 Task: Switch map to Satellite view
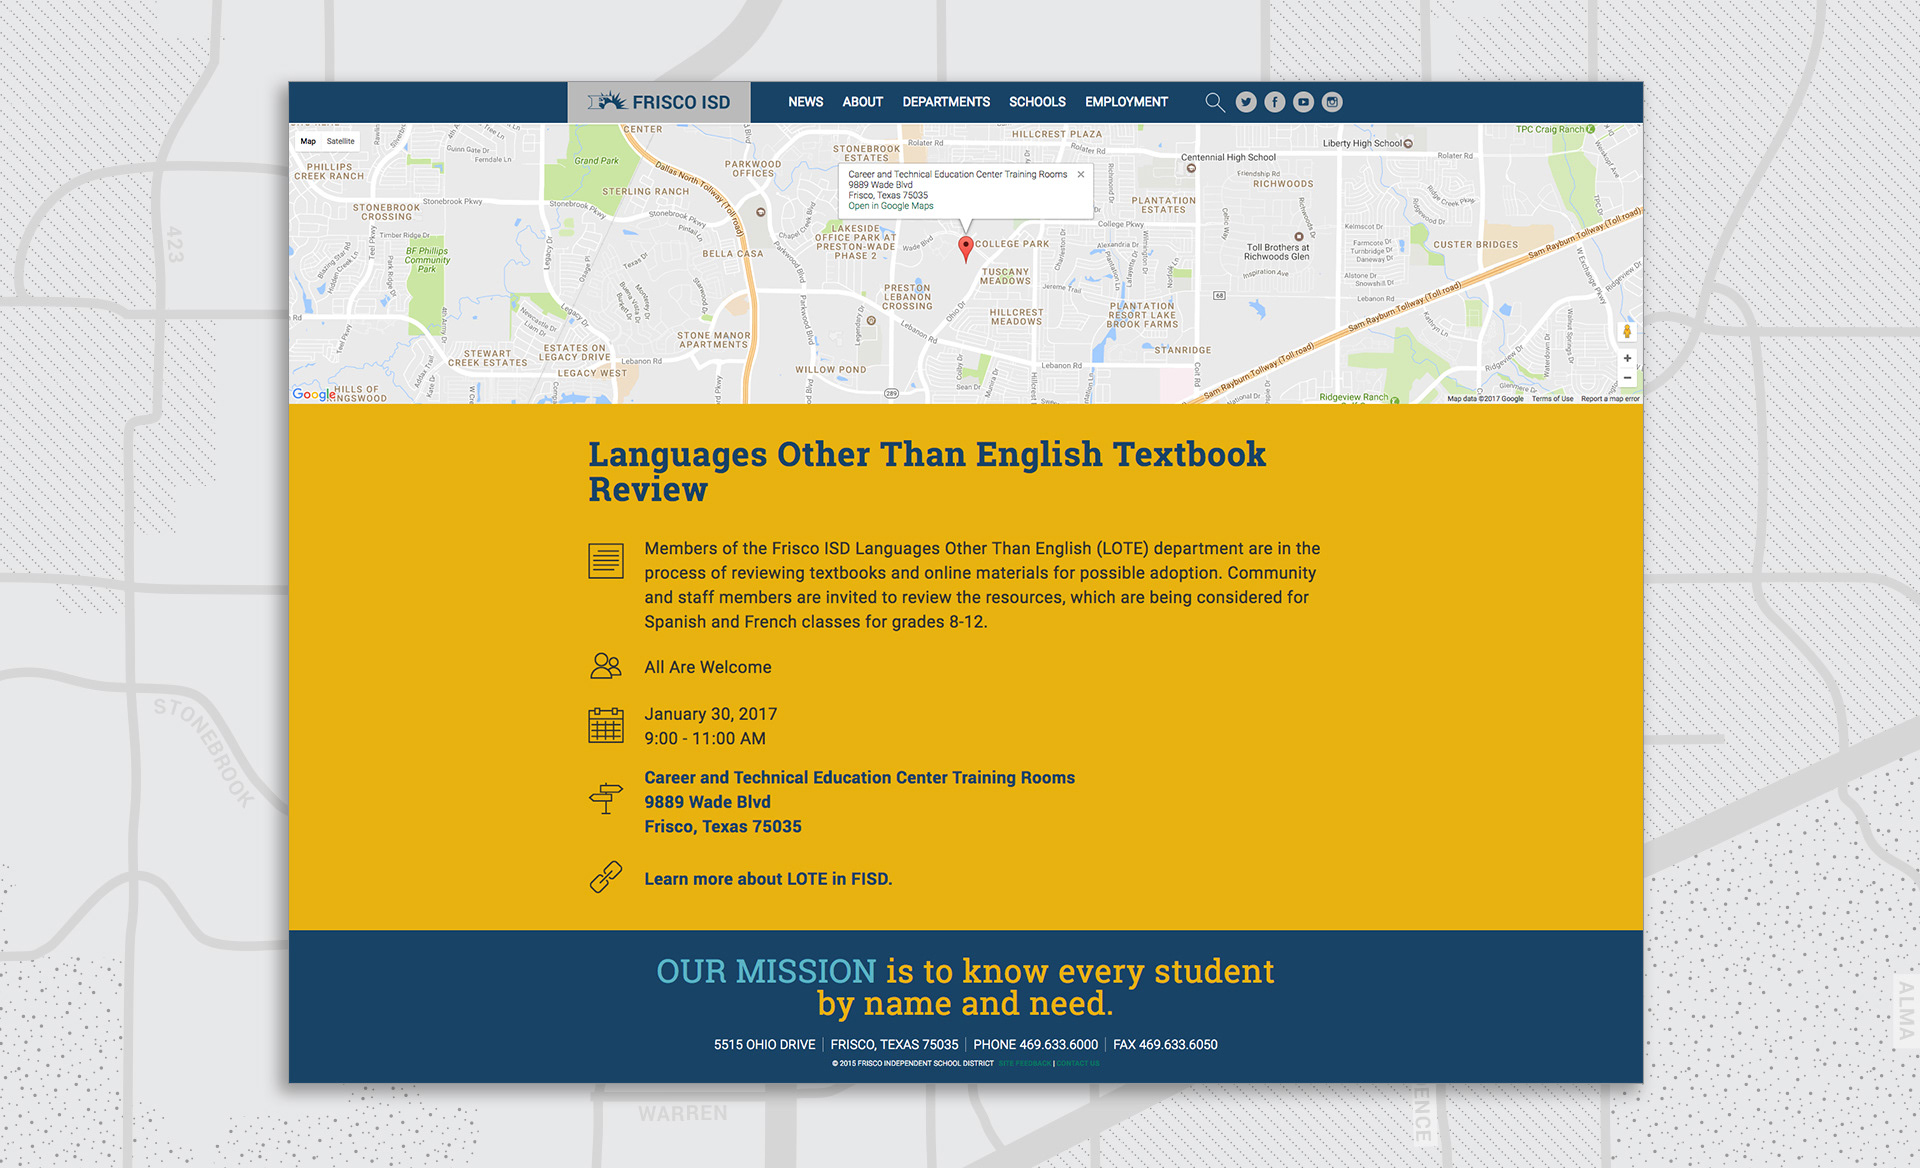(340, 141)
